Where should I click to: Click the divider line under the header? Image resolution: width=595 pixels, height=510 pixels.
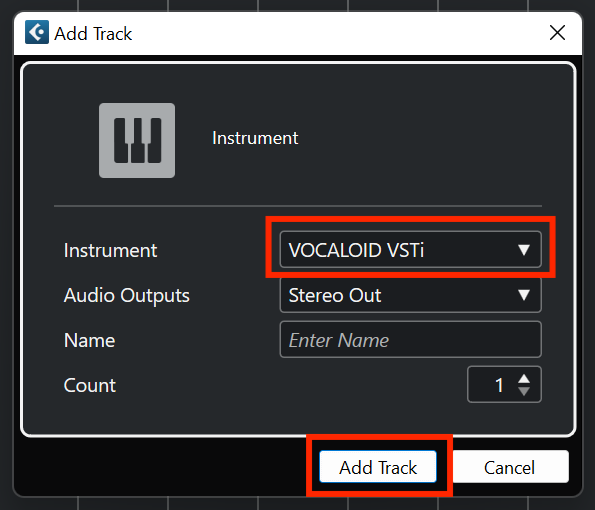click(298, 206)
